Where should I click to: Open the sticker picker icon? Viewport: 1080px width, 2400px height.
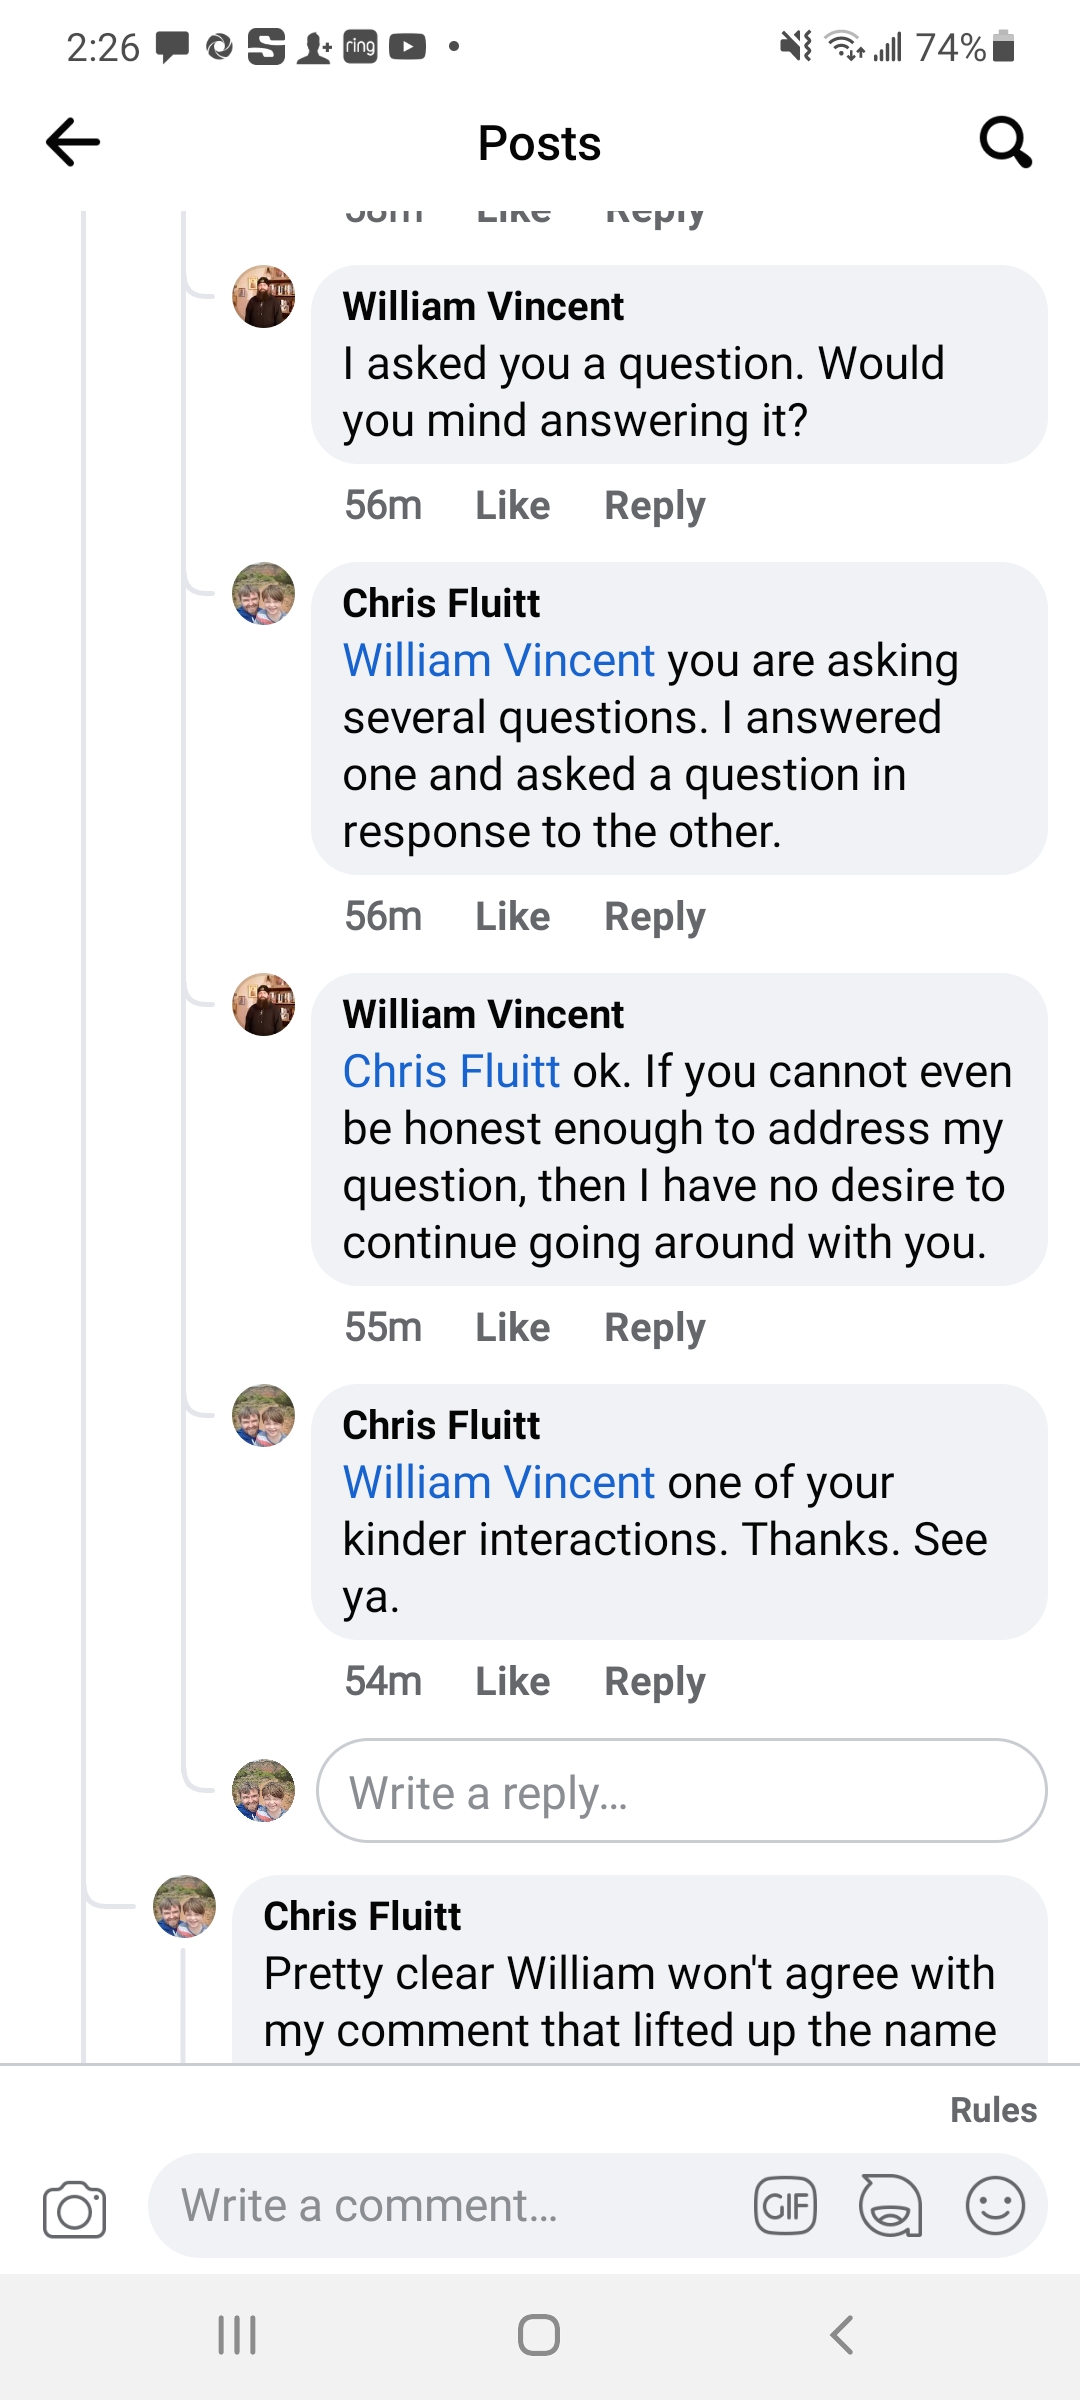[890, 2206]
